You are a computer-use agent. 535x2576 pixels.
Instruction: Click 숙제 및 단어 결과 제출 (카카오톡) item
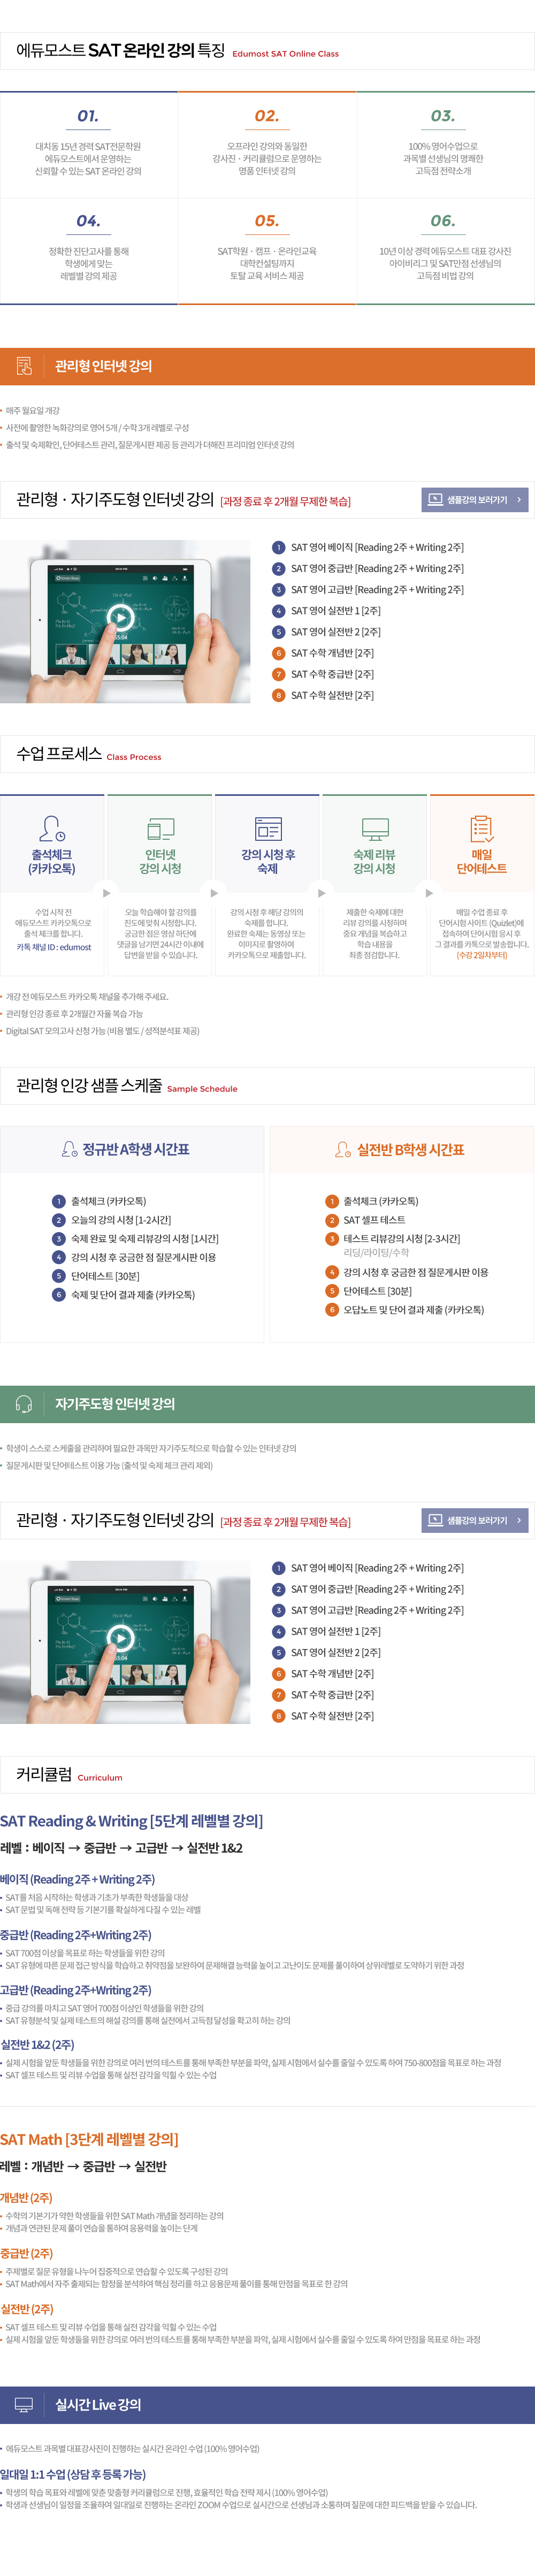(132, 1295)
